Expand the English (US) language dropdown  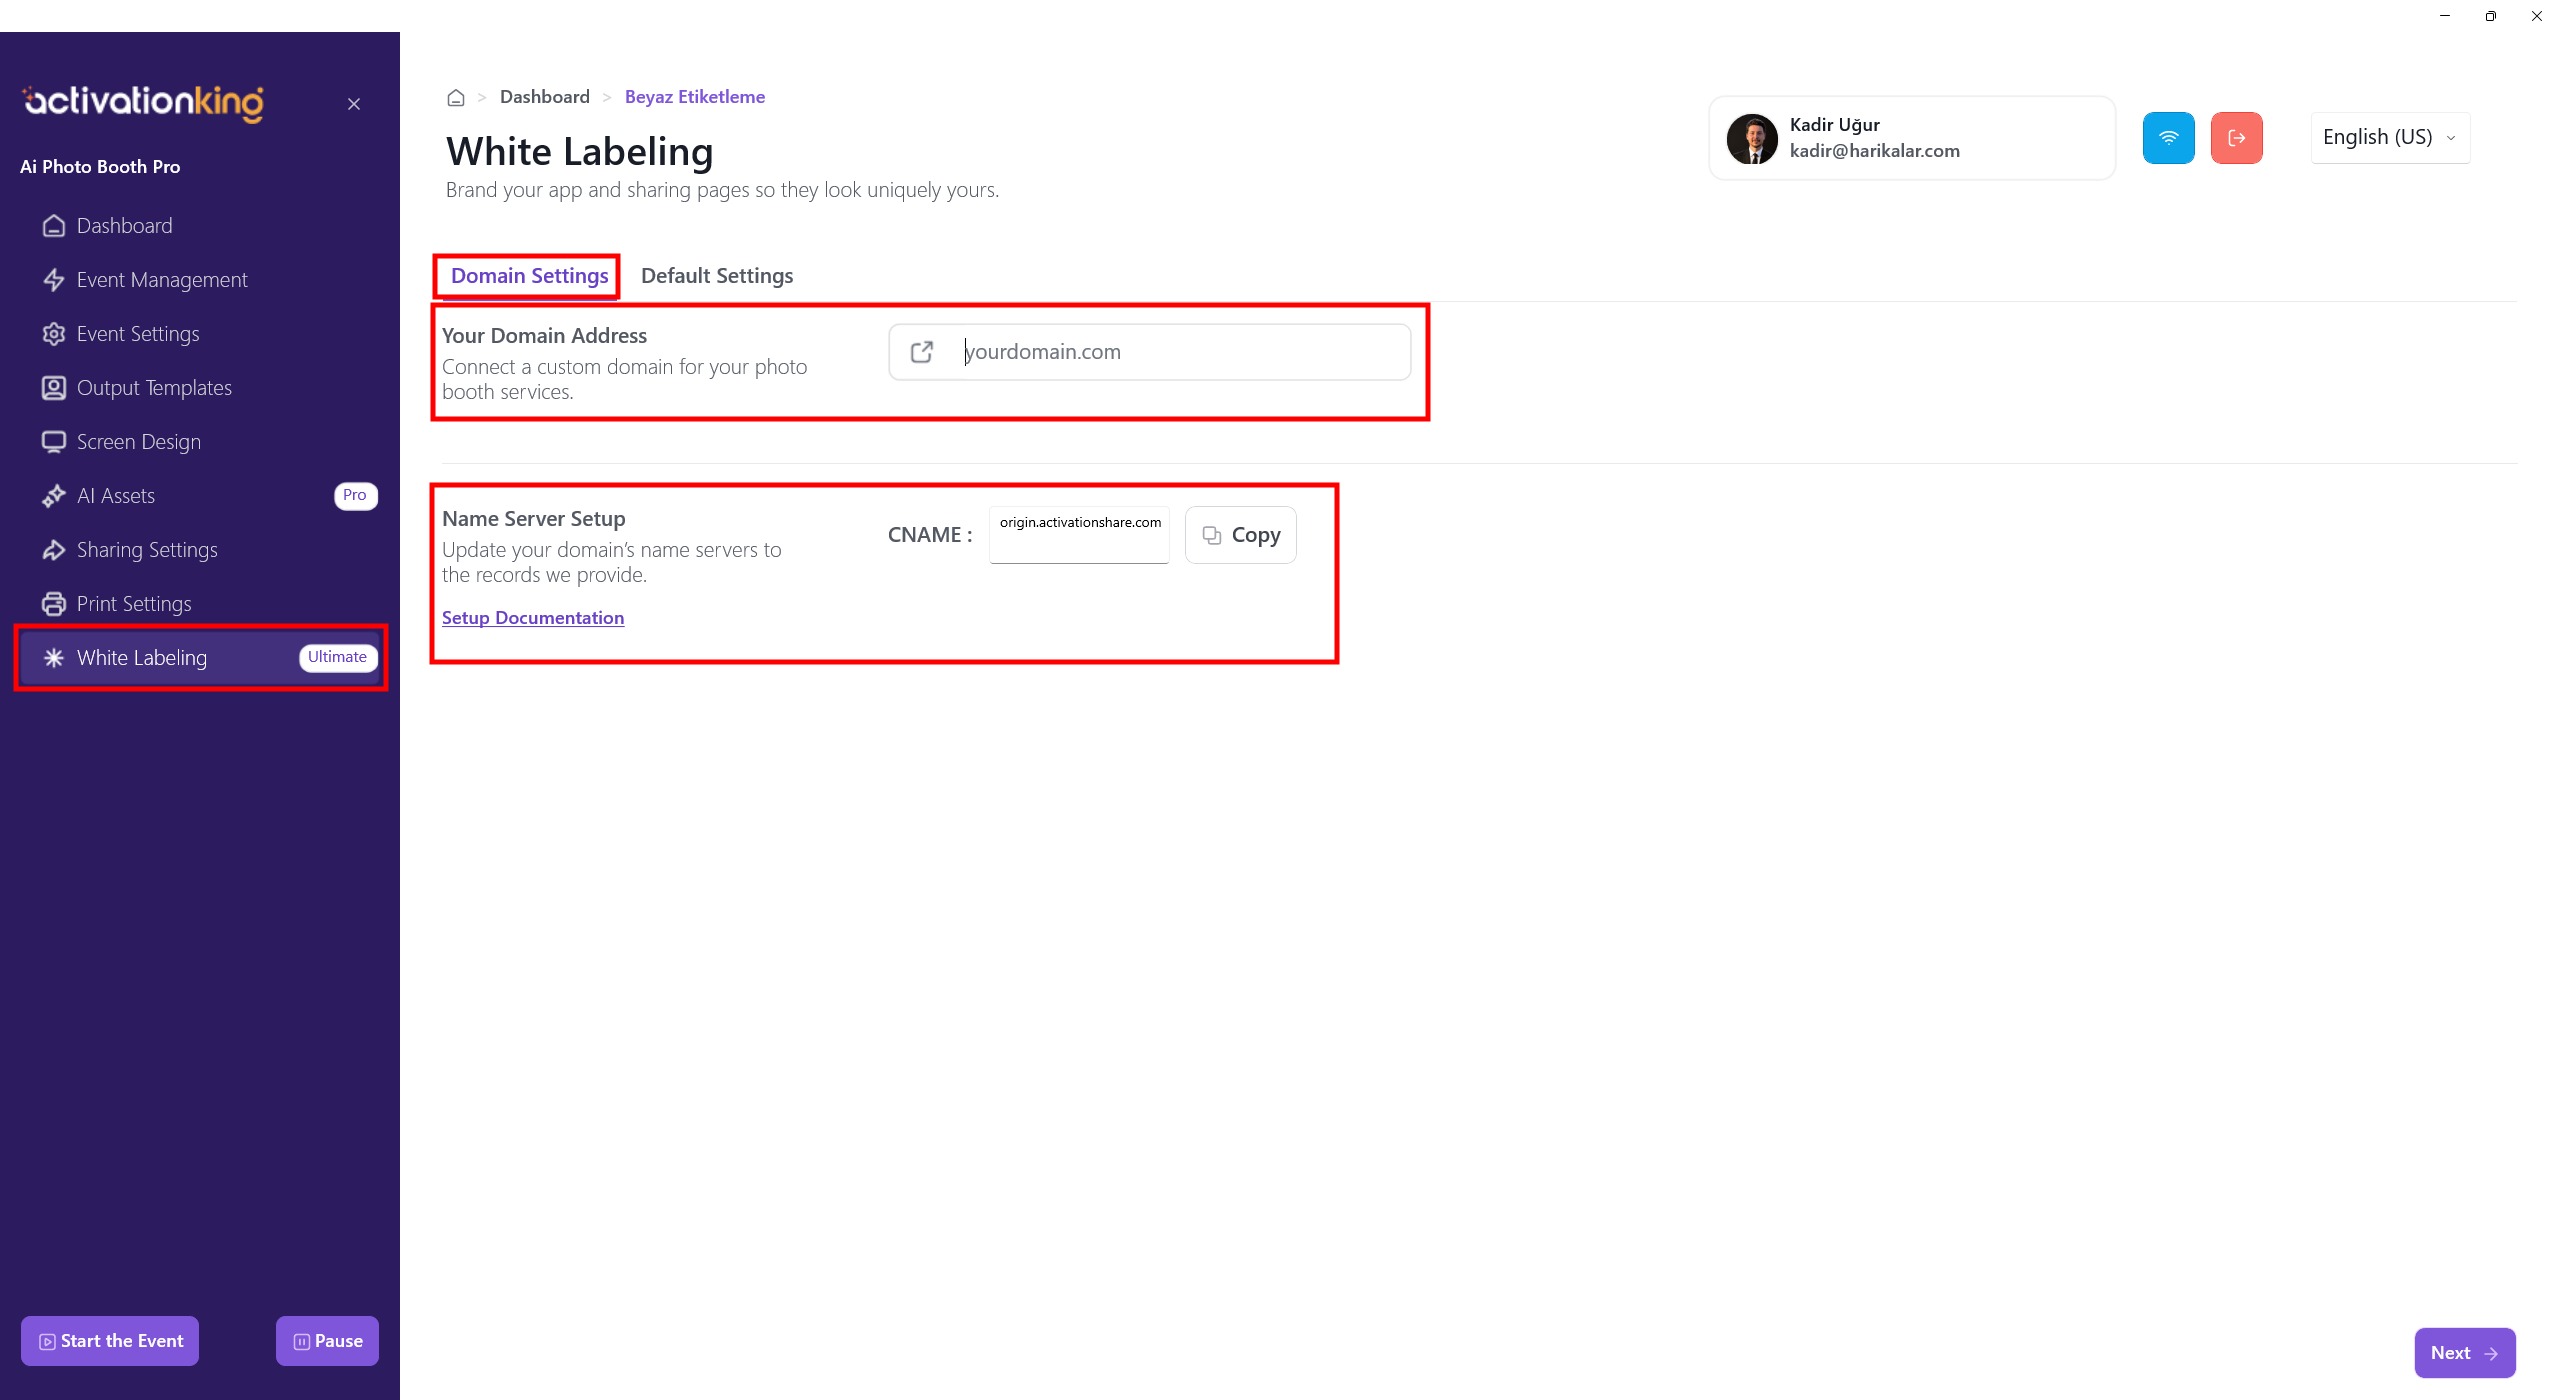click(x=2389, y=138)
